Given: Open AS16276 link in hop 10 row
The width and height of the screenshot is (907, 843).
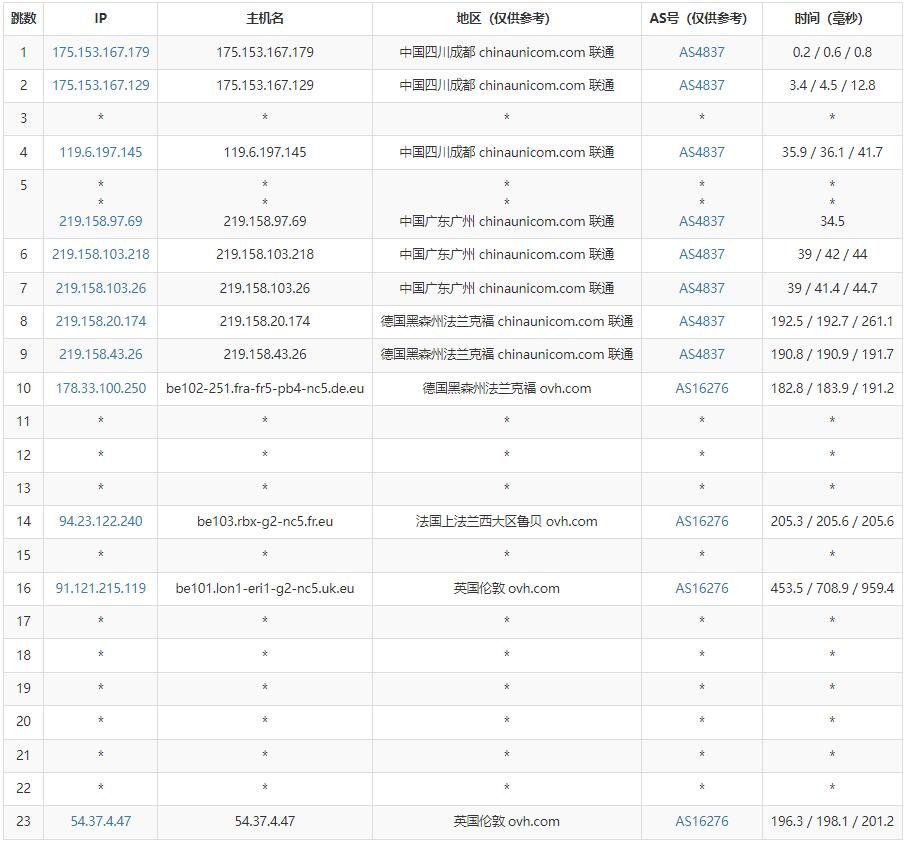Looking at the screenshot, I should pyautogui.click(x=702, y=388).
